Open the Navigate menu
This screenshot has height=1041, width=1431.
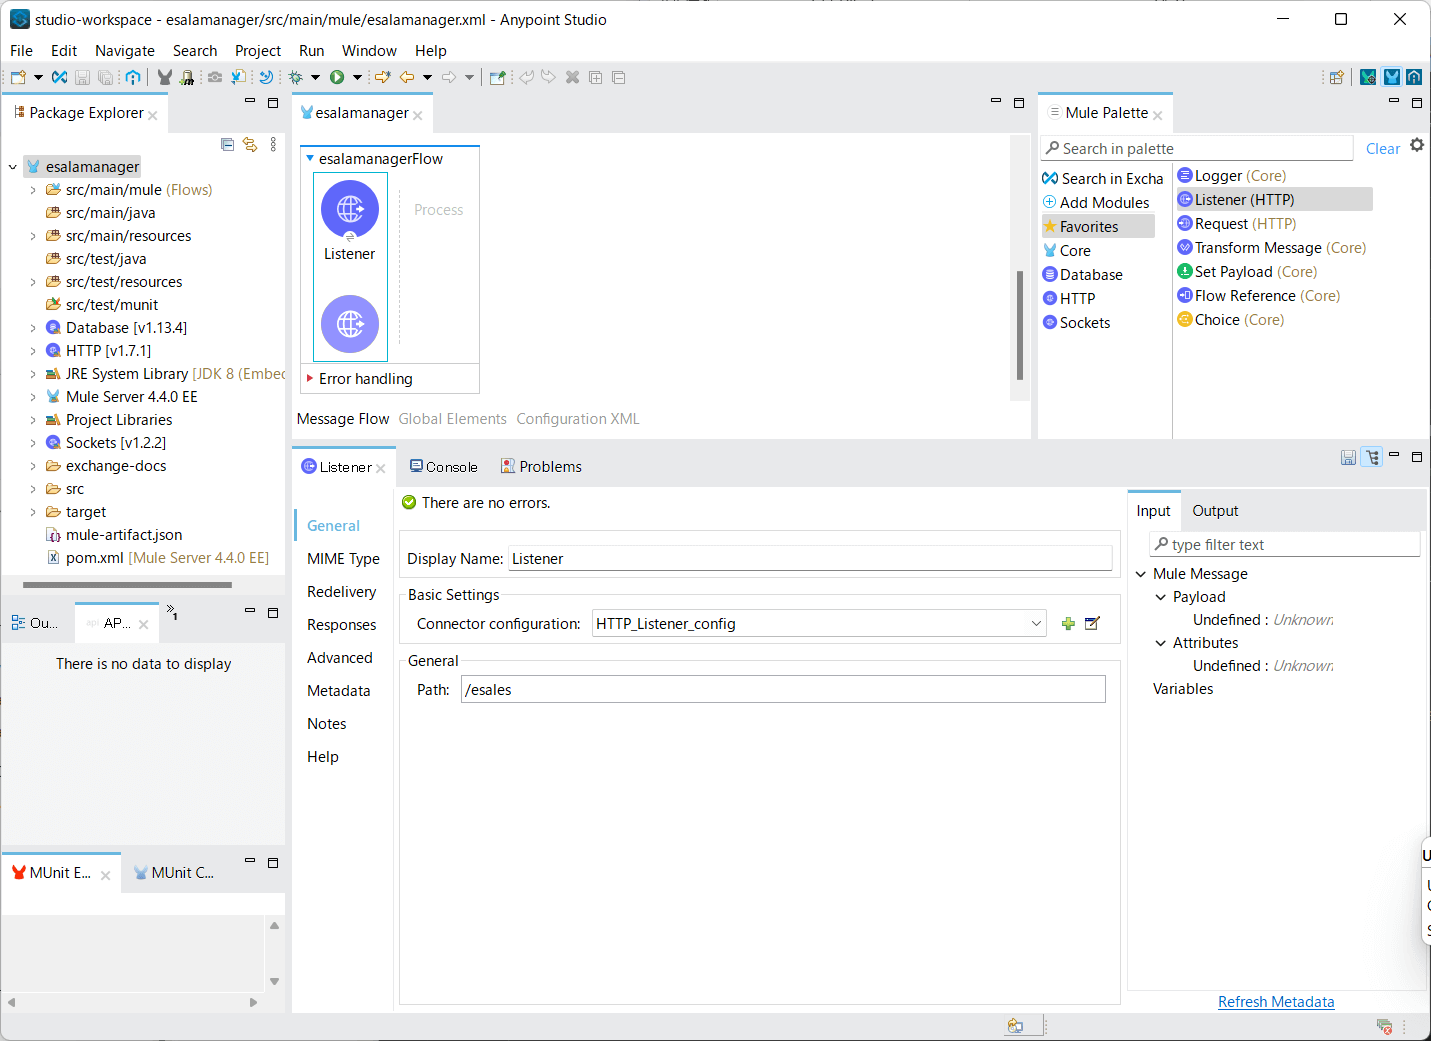pos(124,51)
